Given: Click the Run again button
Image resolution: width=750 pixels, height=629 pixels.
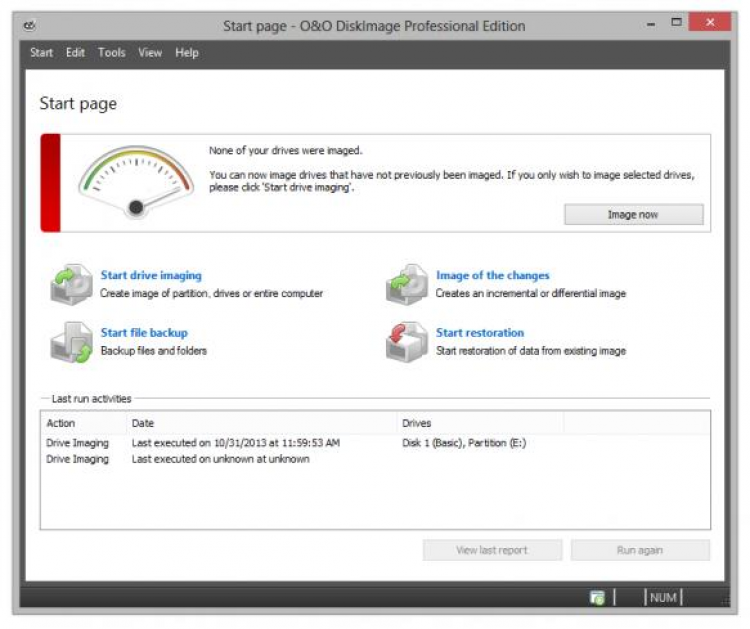Looking at the screenshot, I should pyautogui.click(x=640, y=550).
